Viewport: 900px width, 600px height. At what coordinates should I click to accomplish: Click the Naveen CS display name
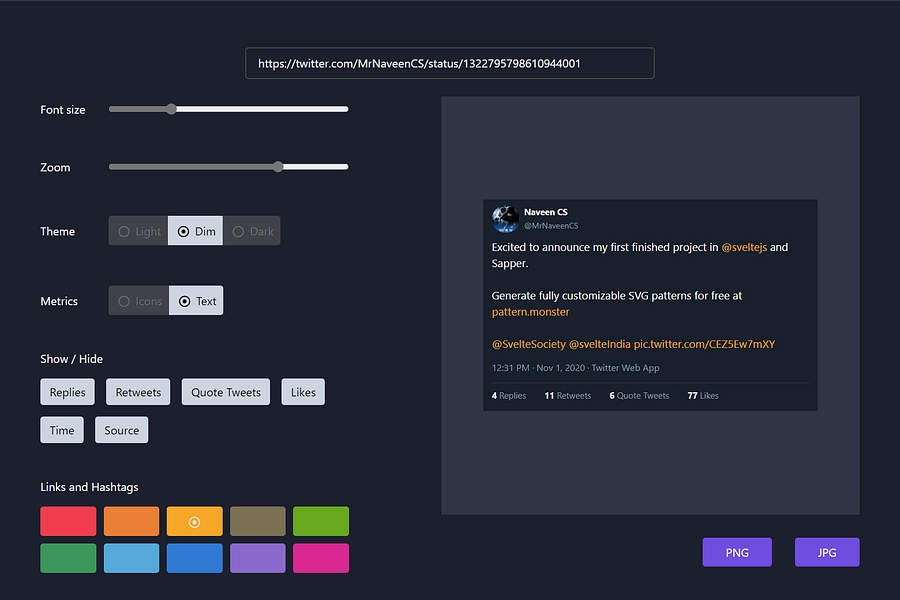click(x=546, y=212)
